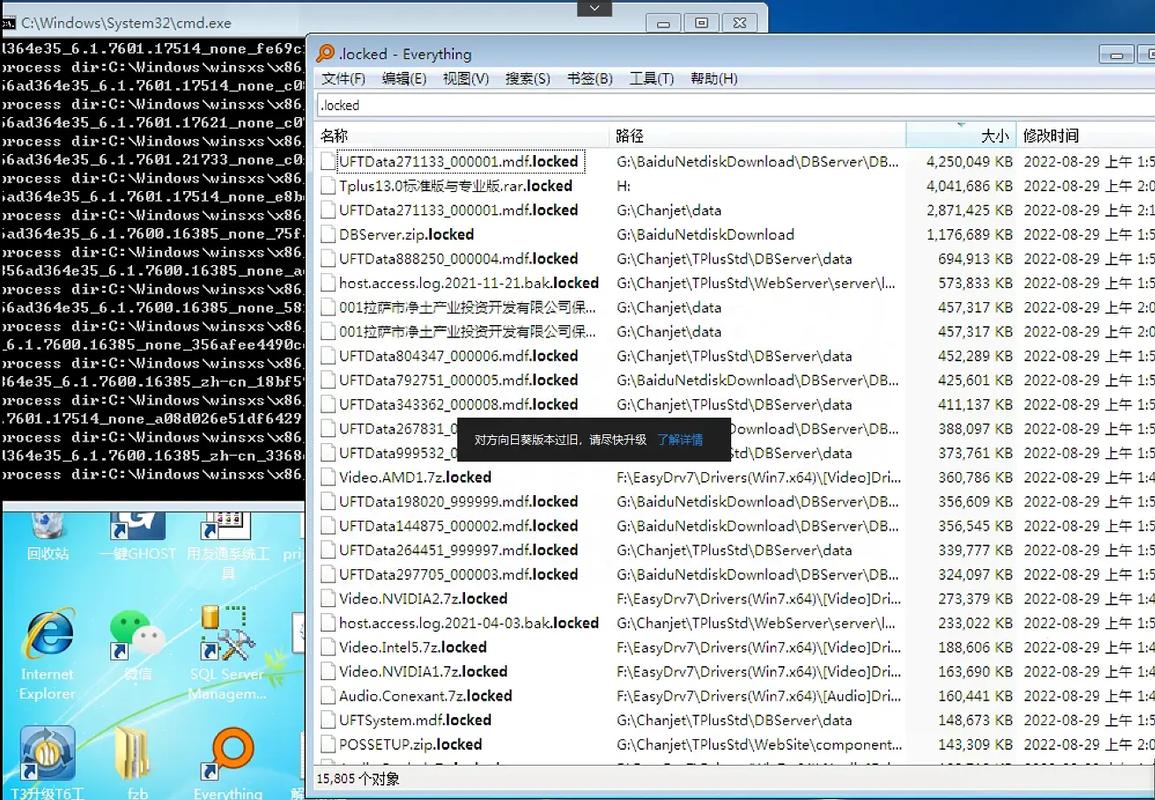The height and width of the screenshot is (800, 1155).
Task: Select file Video.AMD1.7z.locked
Action: (415, 477)
